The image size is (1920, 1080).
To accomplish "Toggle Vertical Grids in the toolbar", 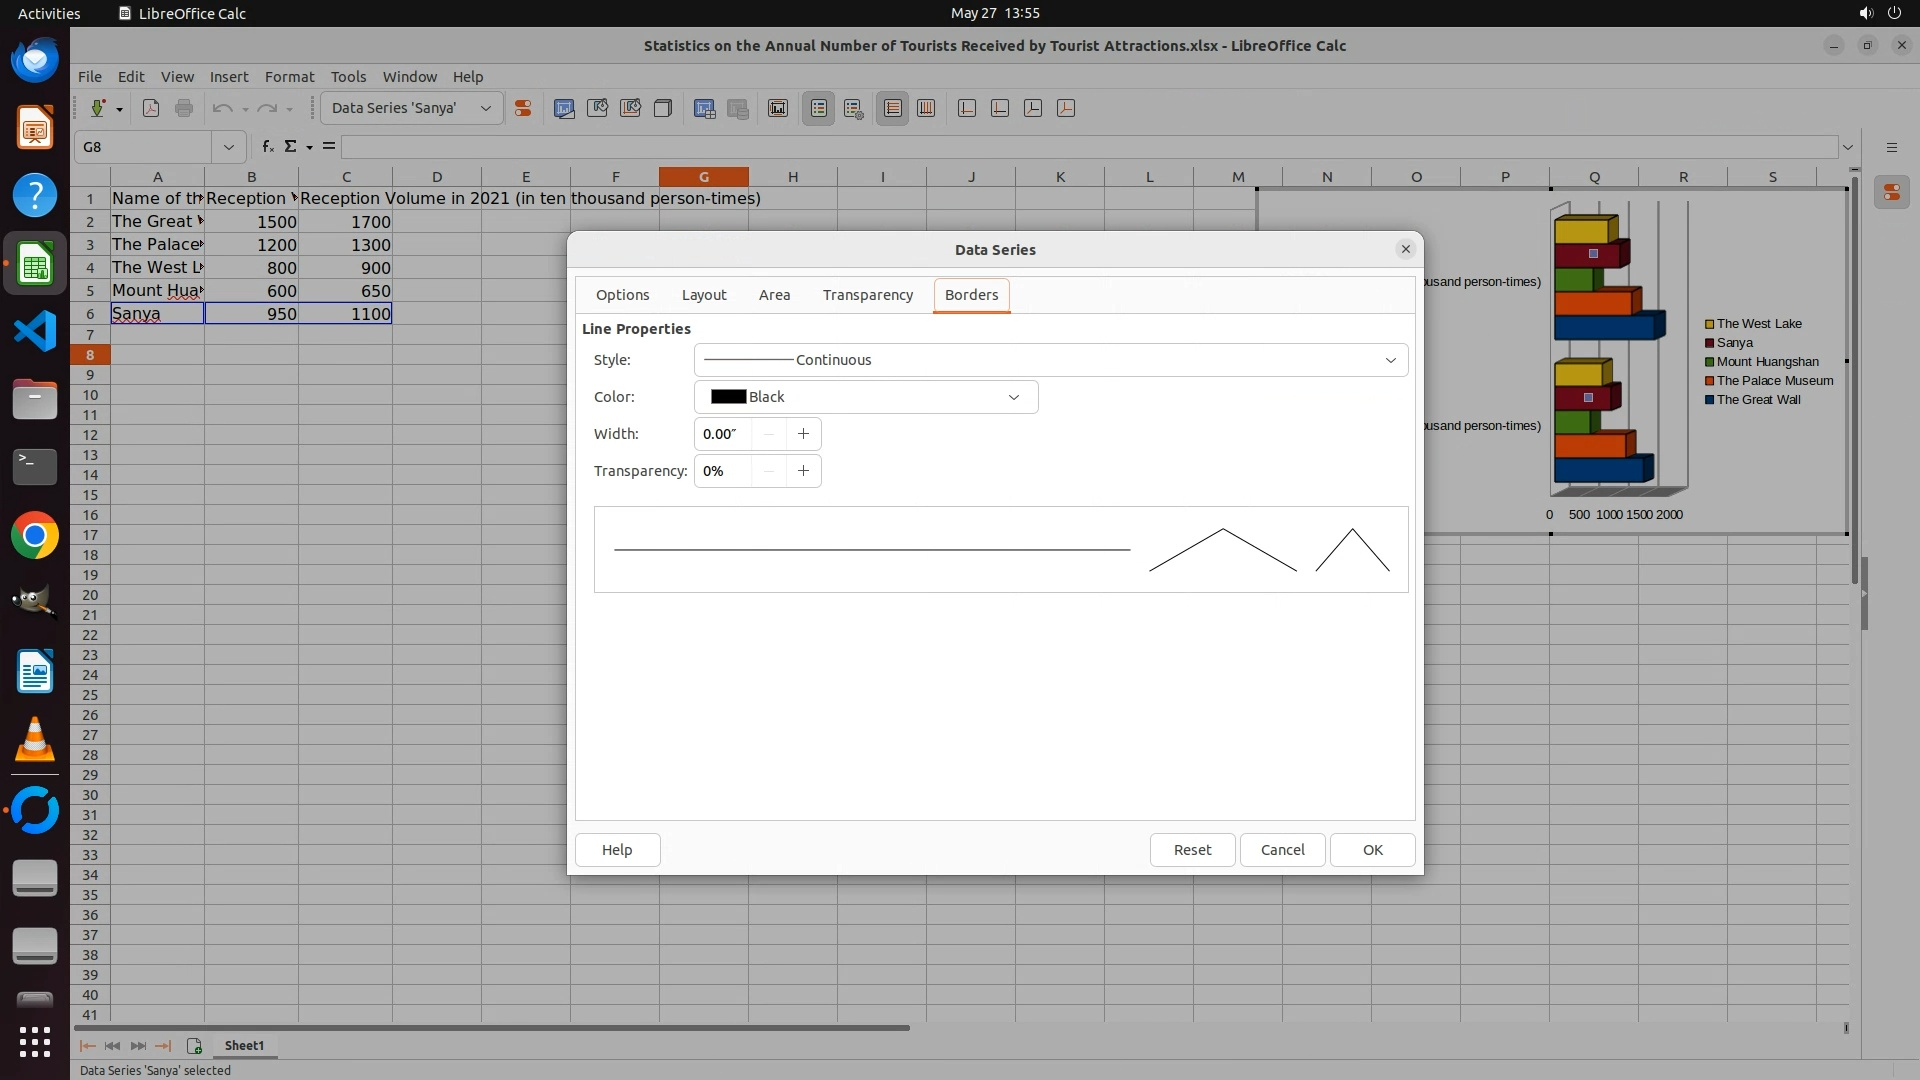I will pos(926,109).
